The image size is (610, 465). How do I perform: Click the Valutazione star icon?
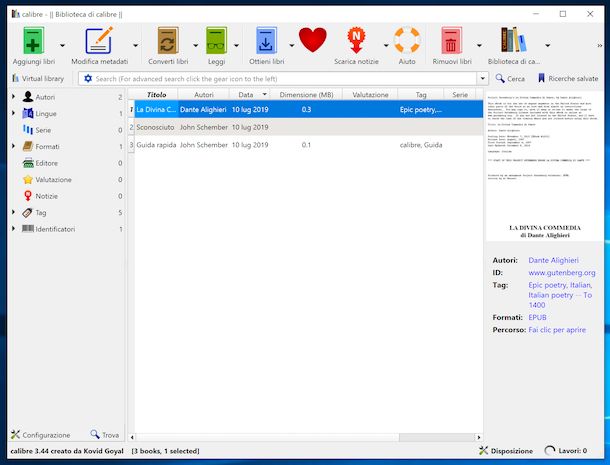click(x=28, y=179)
